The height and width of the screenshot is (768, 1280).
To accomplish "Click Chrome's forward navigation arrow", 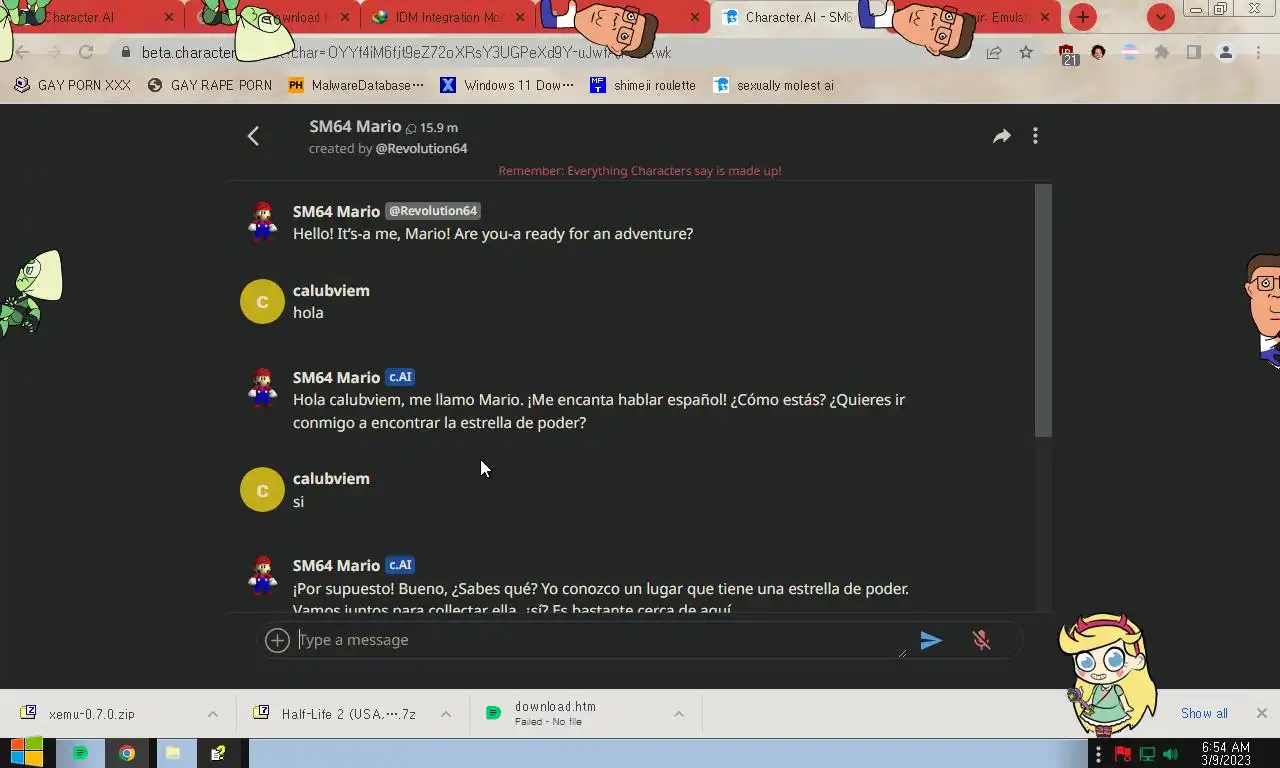I will 54,52.
